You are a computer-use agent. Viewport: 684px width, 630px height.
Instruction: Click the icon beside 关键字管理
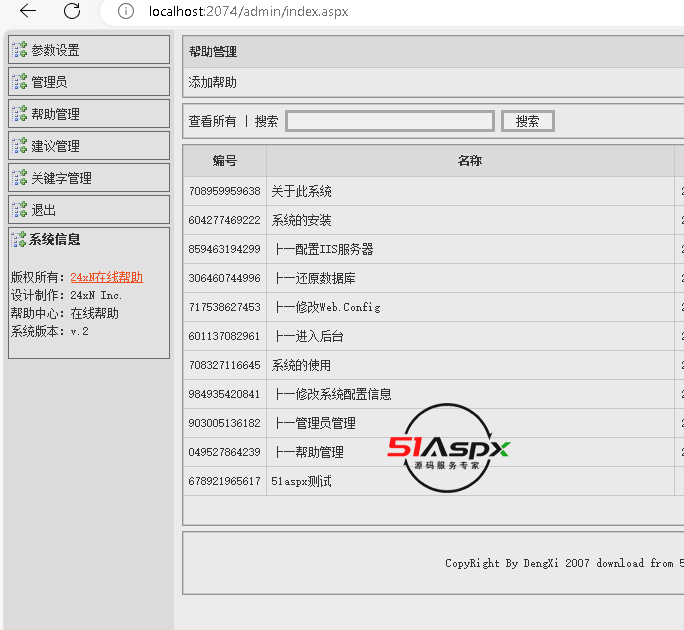19,178
